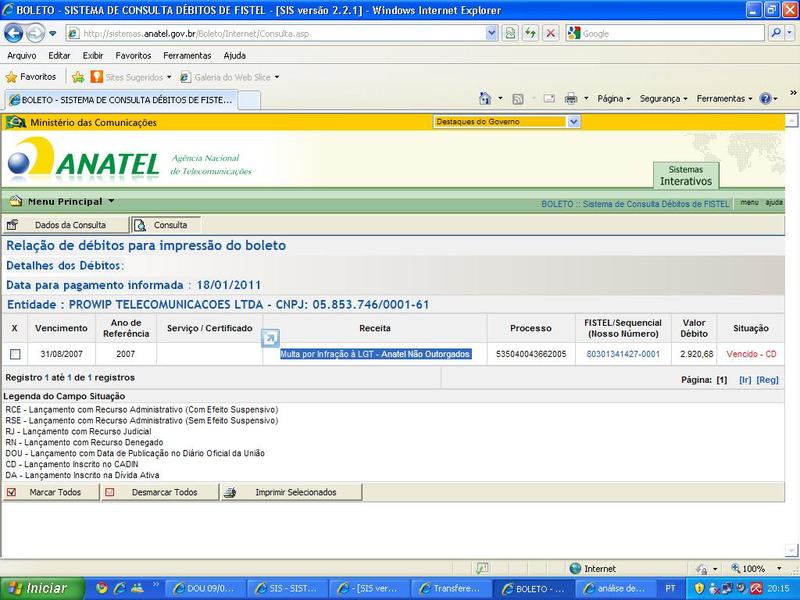Click the Home page icon
Viewport: 800px width, 600px height.
tap(485, 98)
